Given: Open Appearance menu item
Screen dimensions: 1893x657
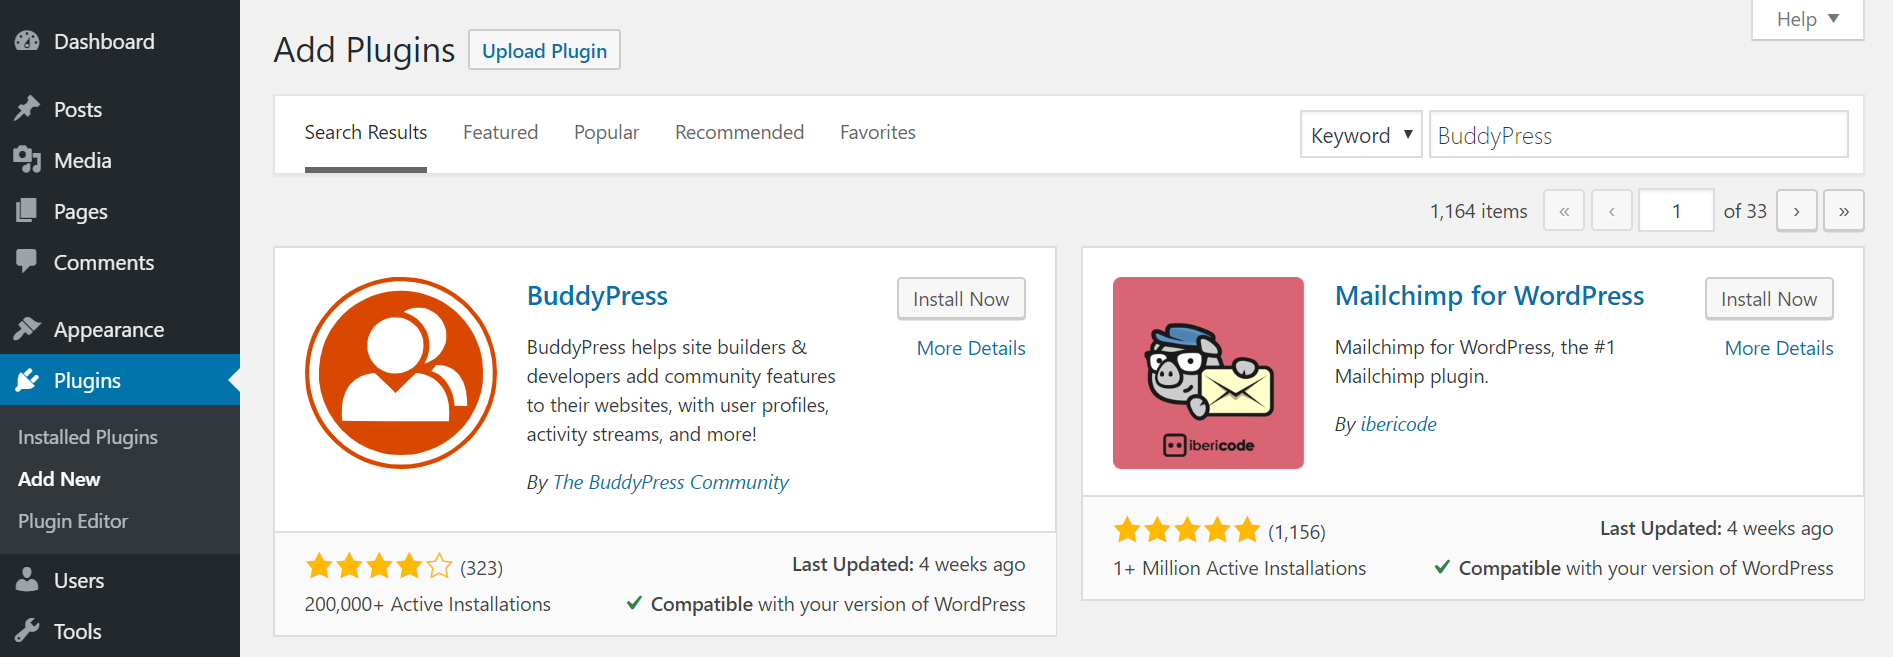Looking at the screenshot, I should click(x=120, y=329).
